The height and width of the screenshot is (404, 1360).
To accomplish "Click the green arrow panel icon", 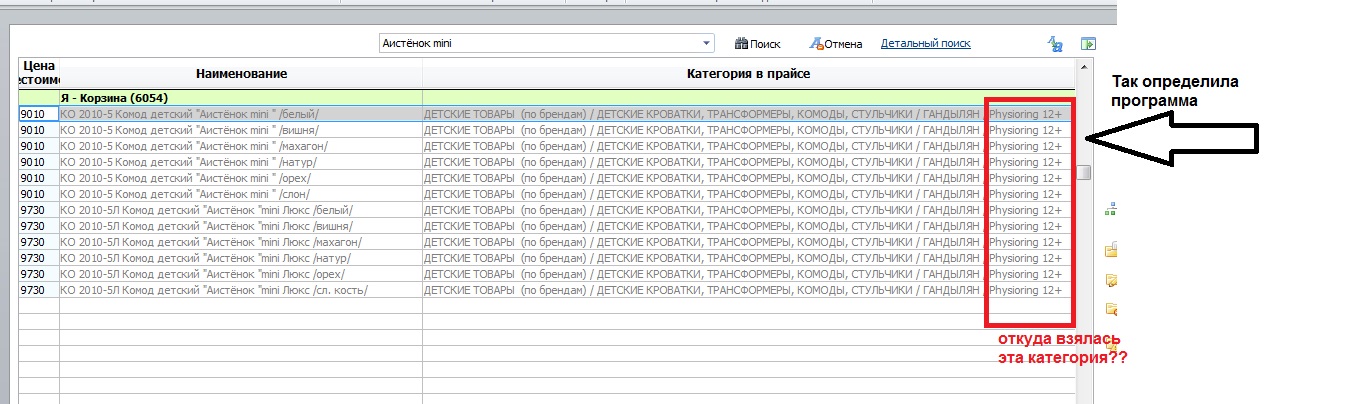I will click(x=1088, y=44).
